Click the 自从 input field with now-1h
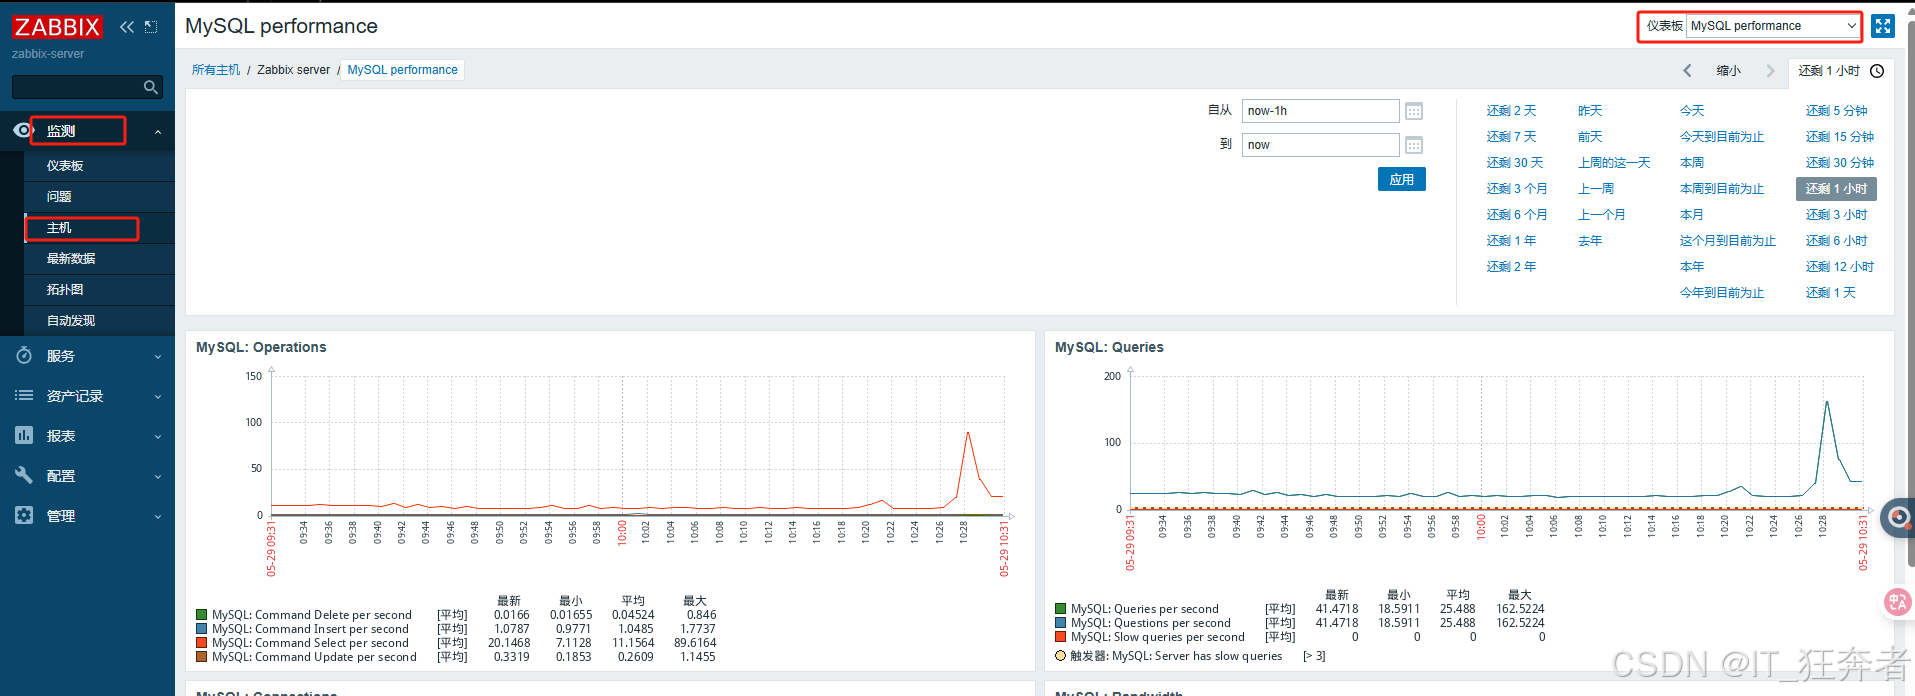The image size is (1915, 696). [x=1321, y=111]
